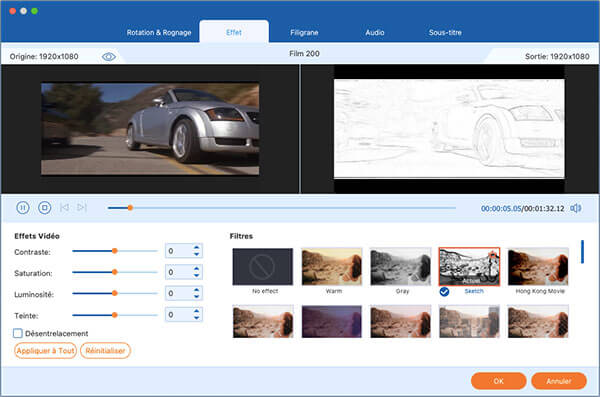Uncheck the Sketch filter checkmark
The image size is (600, 397).
coord(444,292)
